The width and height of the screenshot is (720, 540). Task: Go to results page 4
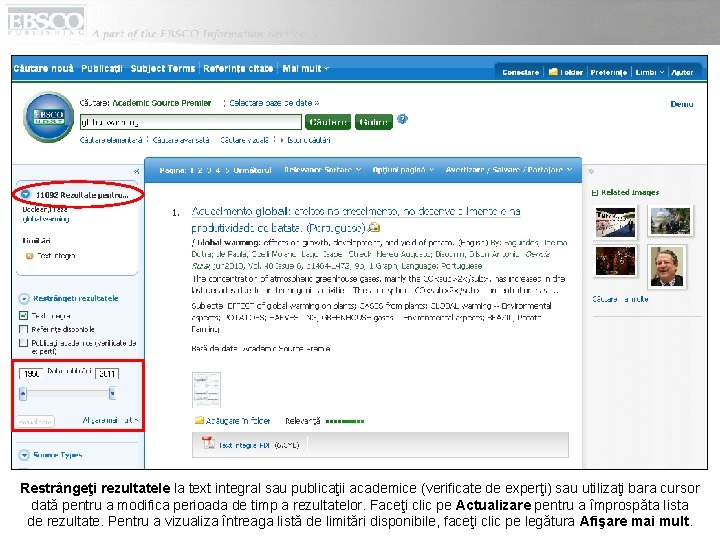coord(218,170)
